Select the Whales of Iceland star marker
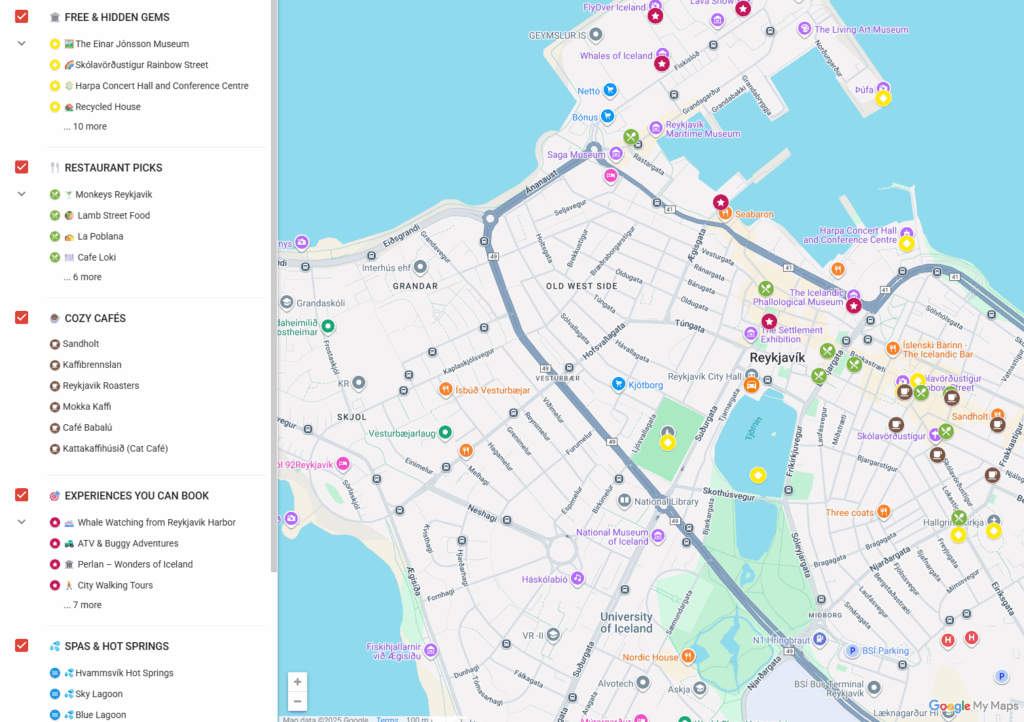This screenshot has width=1024, height=722. [x=662, y=64]
